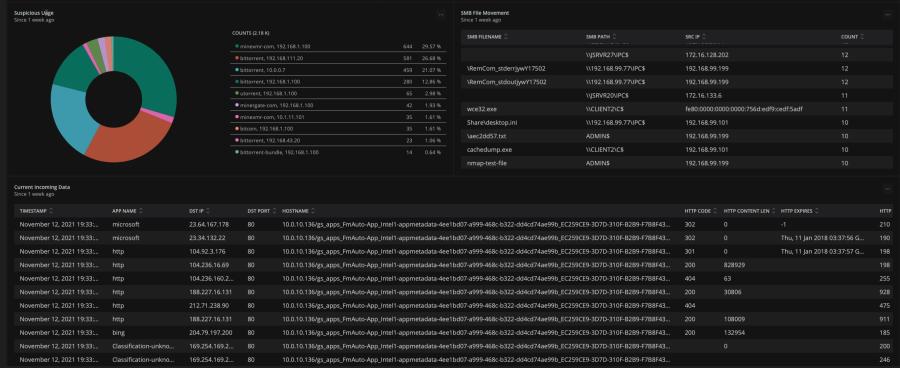The height and width of the screenshot is (368, 900).
Task: Sort by TIMESTAMP column arrows
Action: coord(51,211)
